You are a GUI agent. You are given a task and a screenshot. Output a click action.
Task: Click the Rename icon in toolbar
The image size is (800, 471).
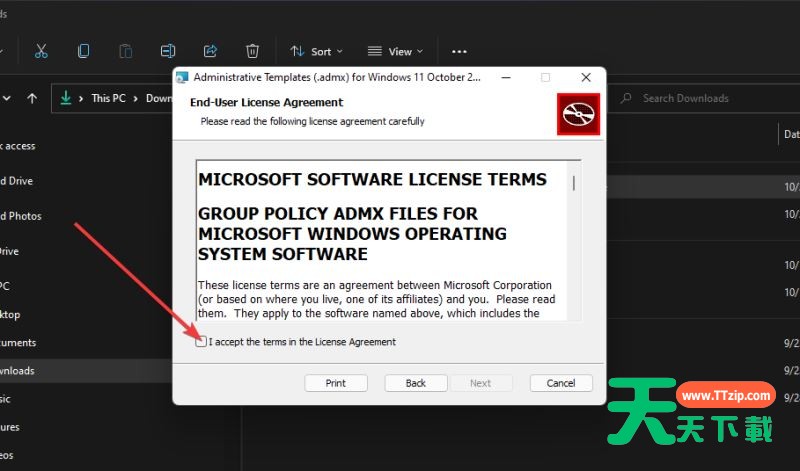169,51
